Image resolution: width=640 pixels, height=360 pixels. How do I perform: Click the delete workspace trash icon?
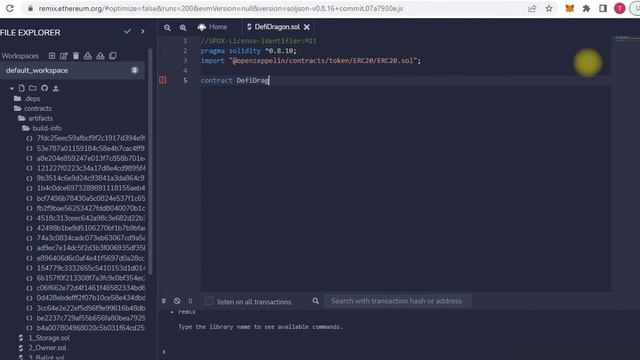tap(76, 56)
